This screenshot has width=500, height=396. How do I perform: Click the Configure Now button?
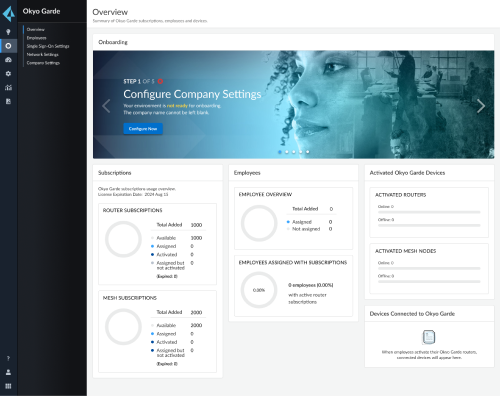pos(143,129)
